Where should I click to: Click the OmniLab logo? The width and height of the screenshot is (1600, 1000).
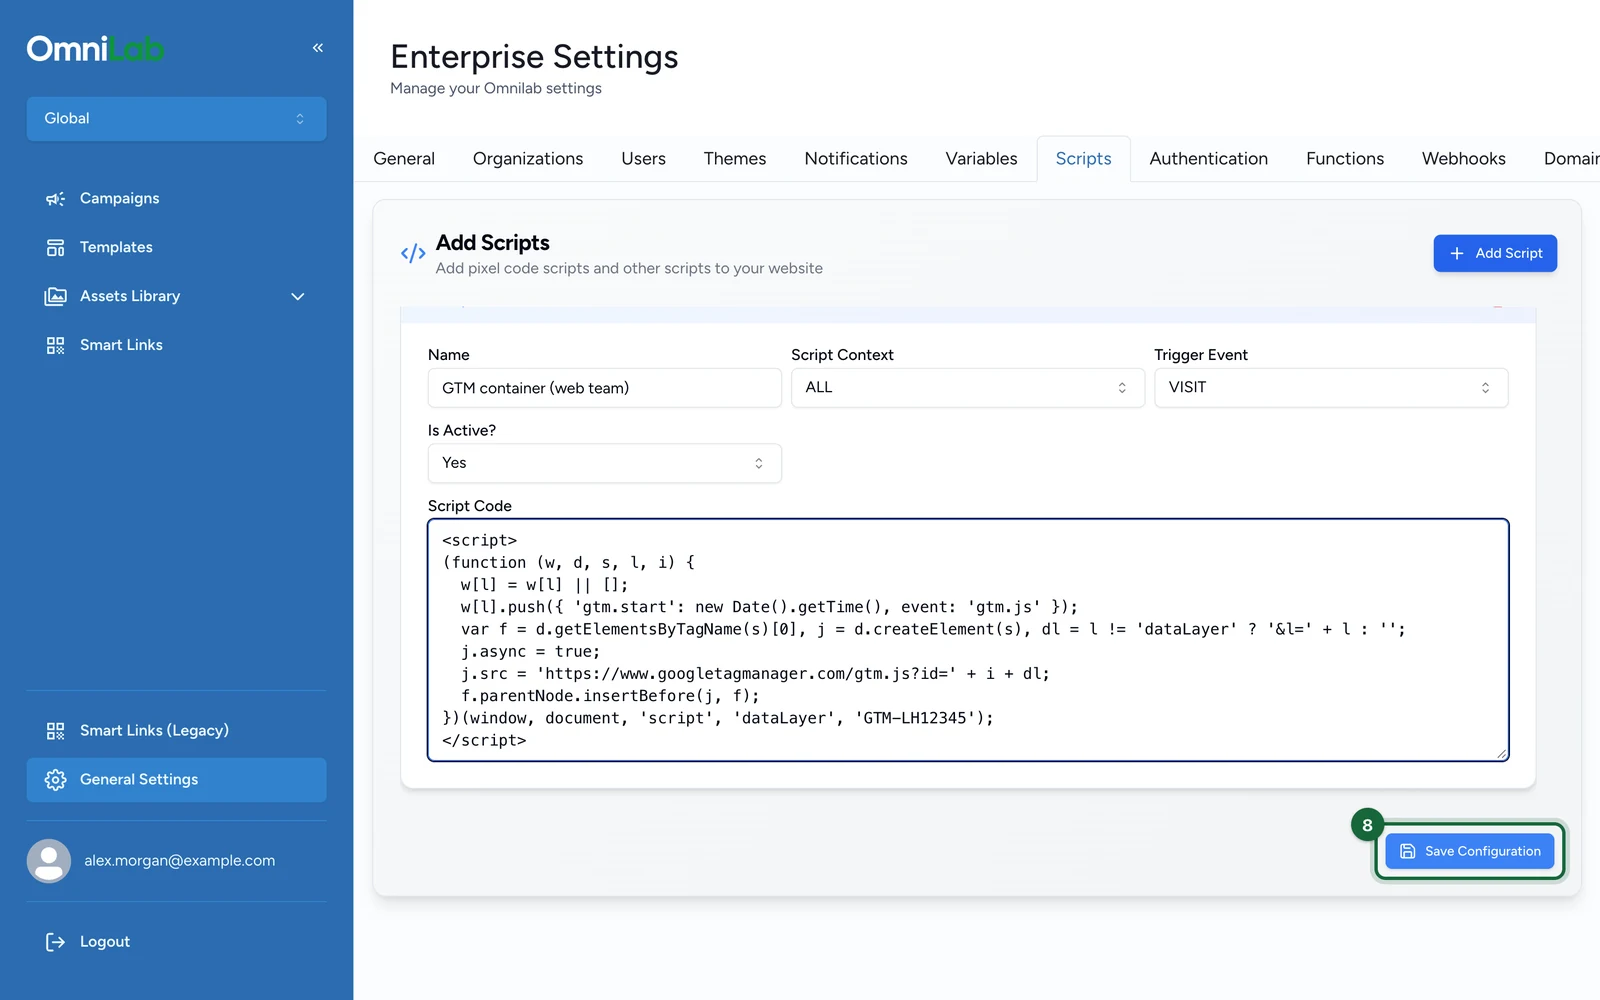[x=96, y=48]
